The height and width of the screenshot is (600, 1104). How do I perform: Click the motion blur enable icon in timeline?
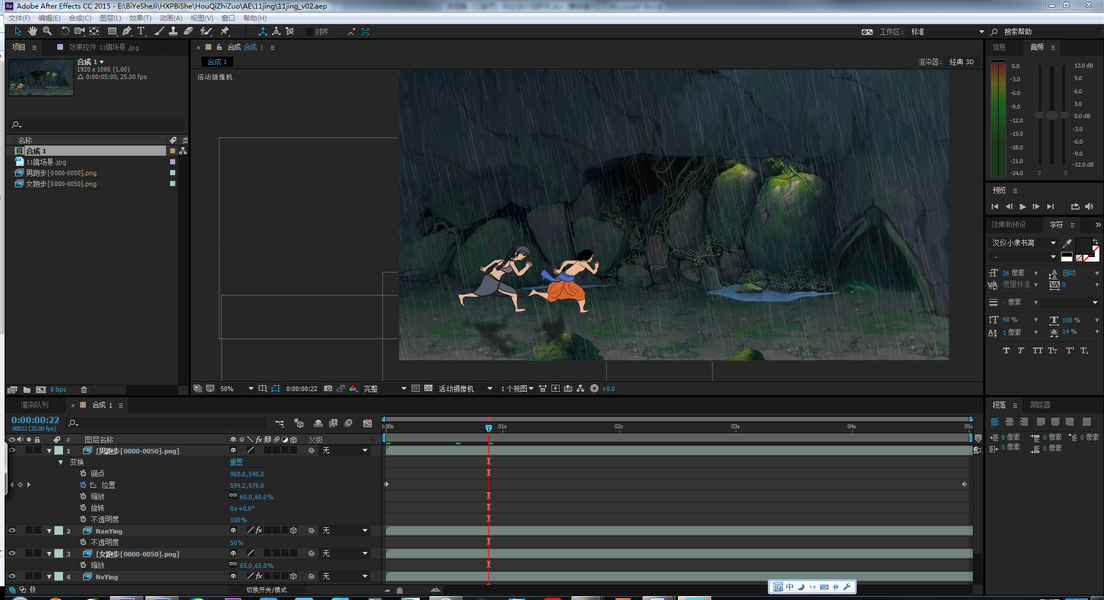(349, 423)
